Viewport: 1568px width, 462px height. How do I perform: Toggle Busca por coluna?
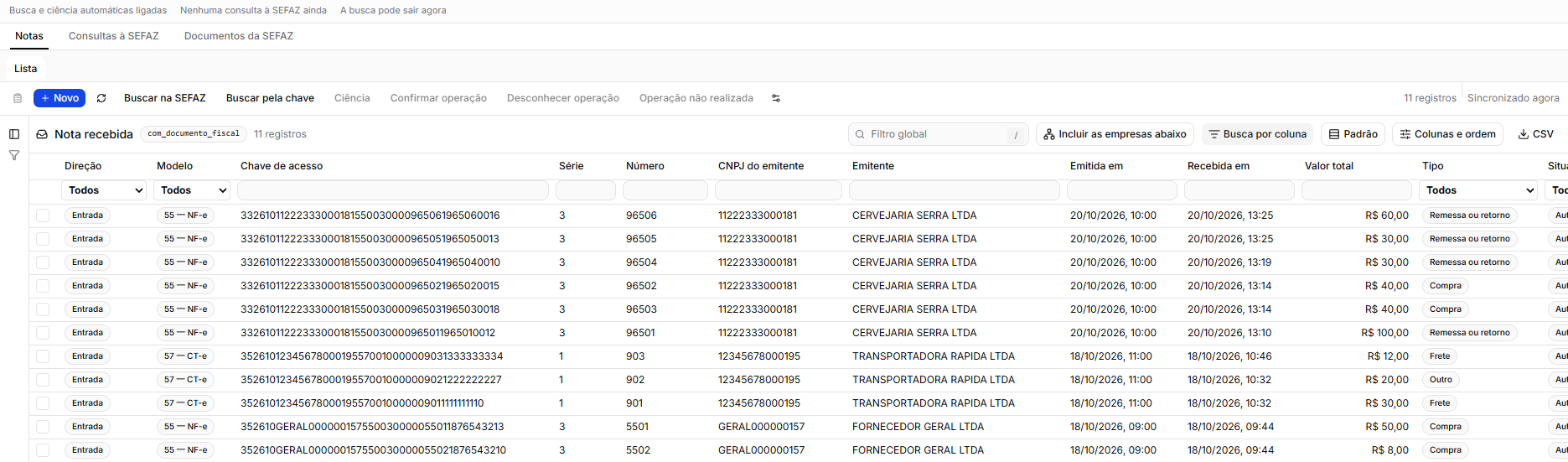click(x=1257, y=134)
